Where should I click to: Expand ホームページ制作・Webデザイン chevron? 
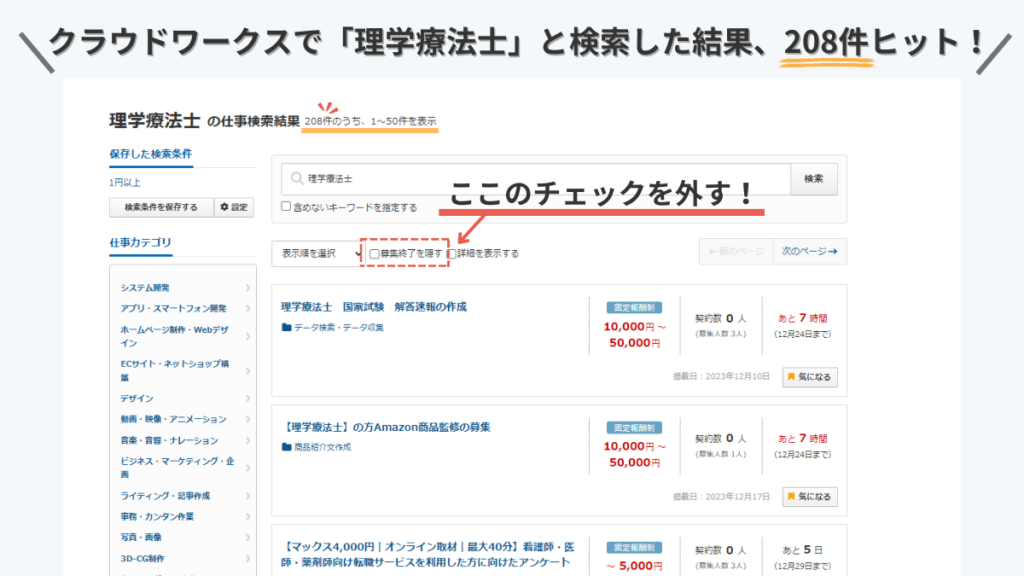(248, 336)
